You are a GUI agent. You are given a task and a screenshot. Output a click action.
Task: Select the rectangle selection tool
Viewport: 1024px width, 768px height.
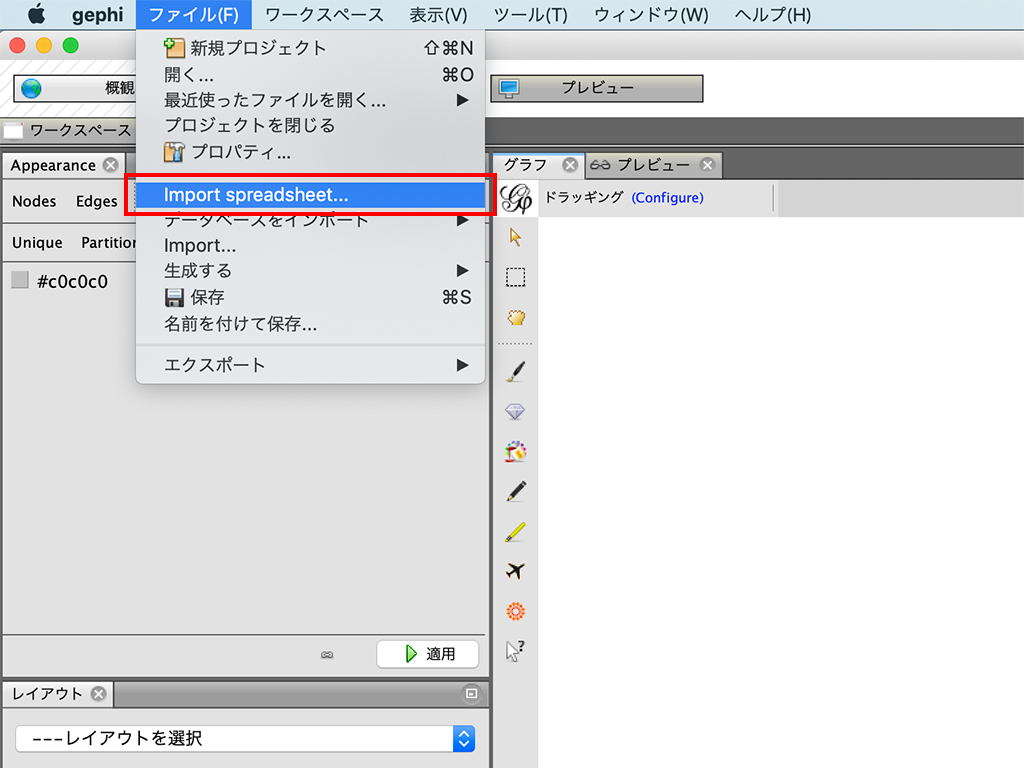tap(516, 277)
